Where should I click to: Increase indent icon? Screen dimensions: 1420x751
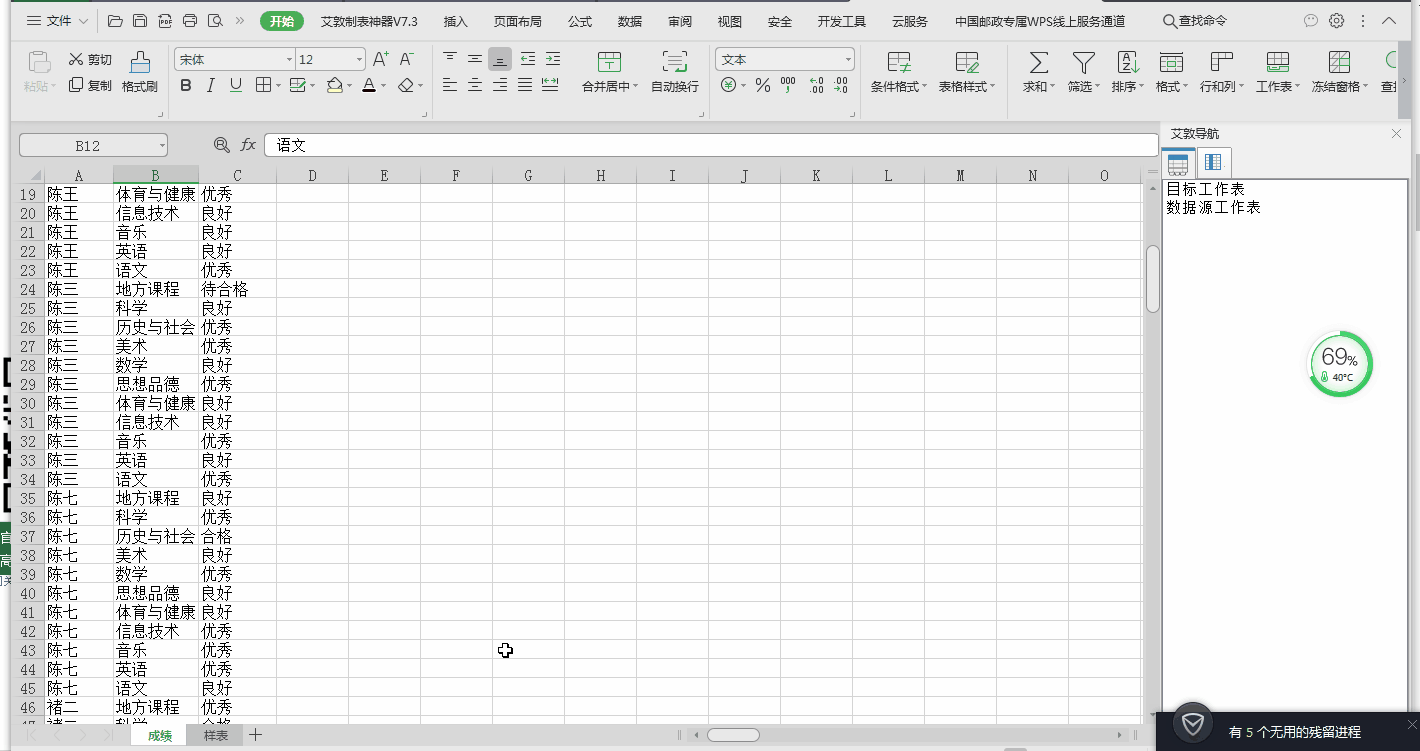(x=553, y=59)
